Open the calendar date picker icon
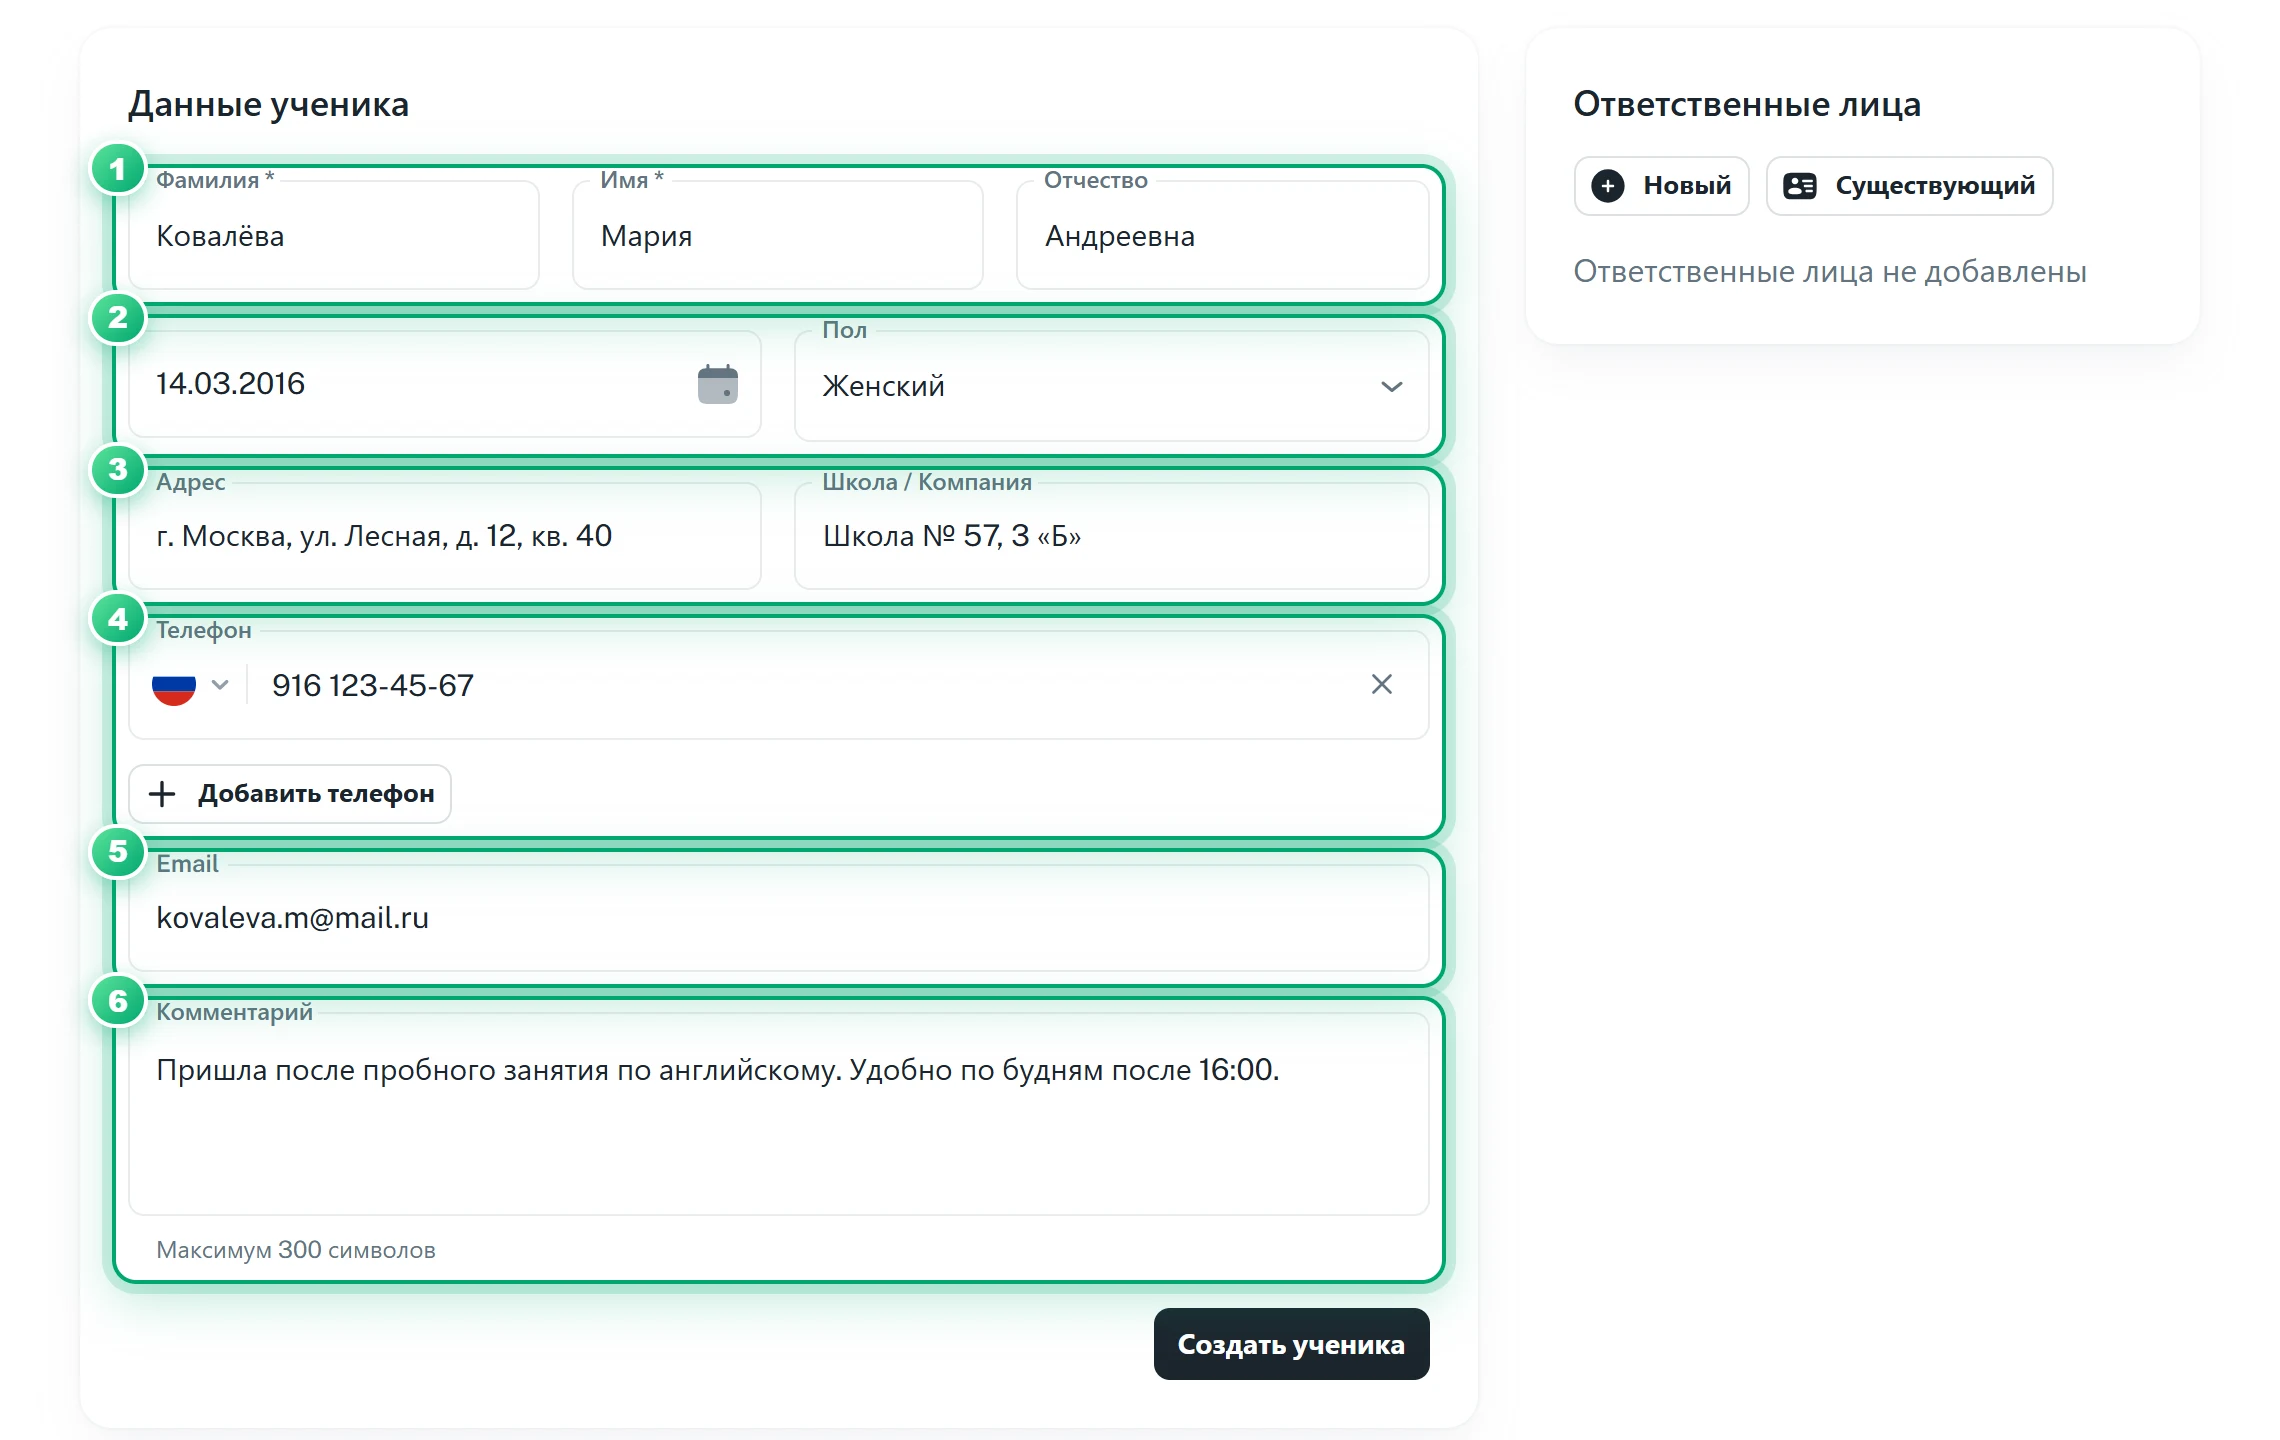This screenshot has width=2280, height=1440. 717,384
